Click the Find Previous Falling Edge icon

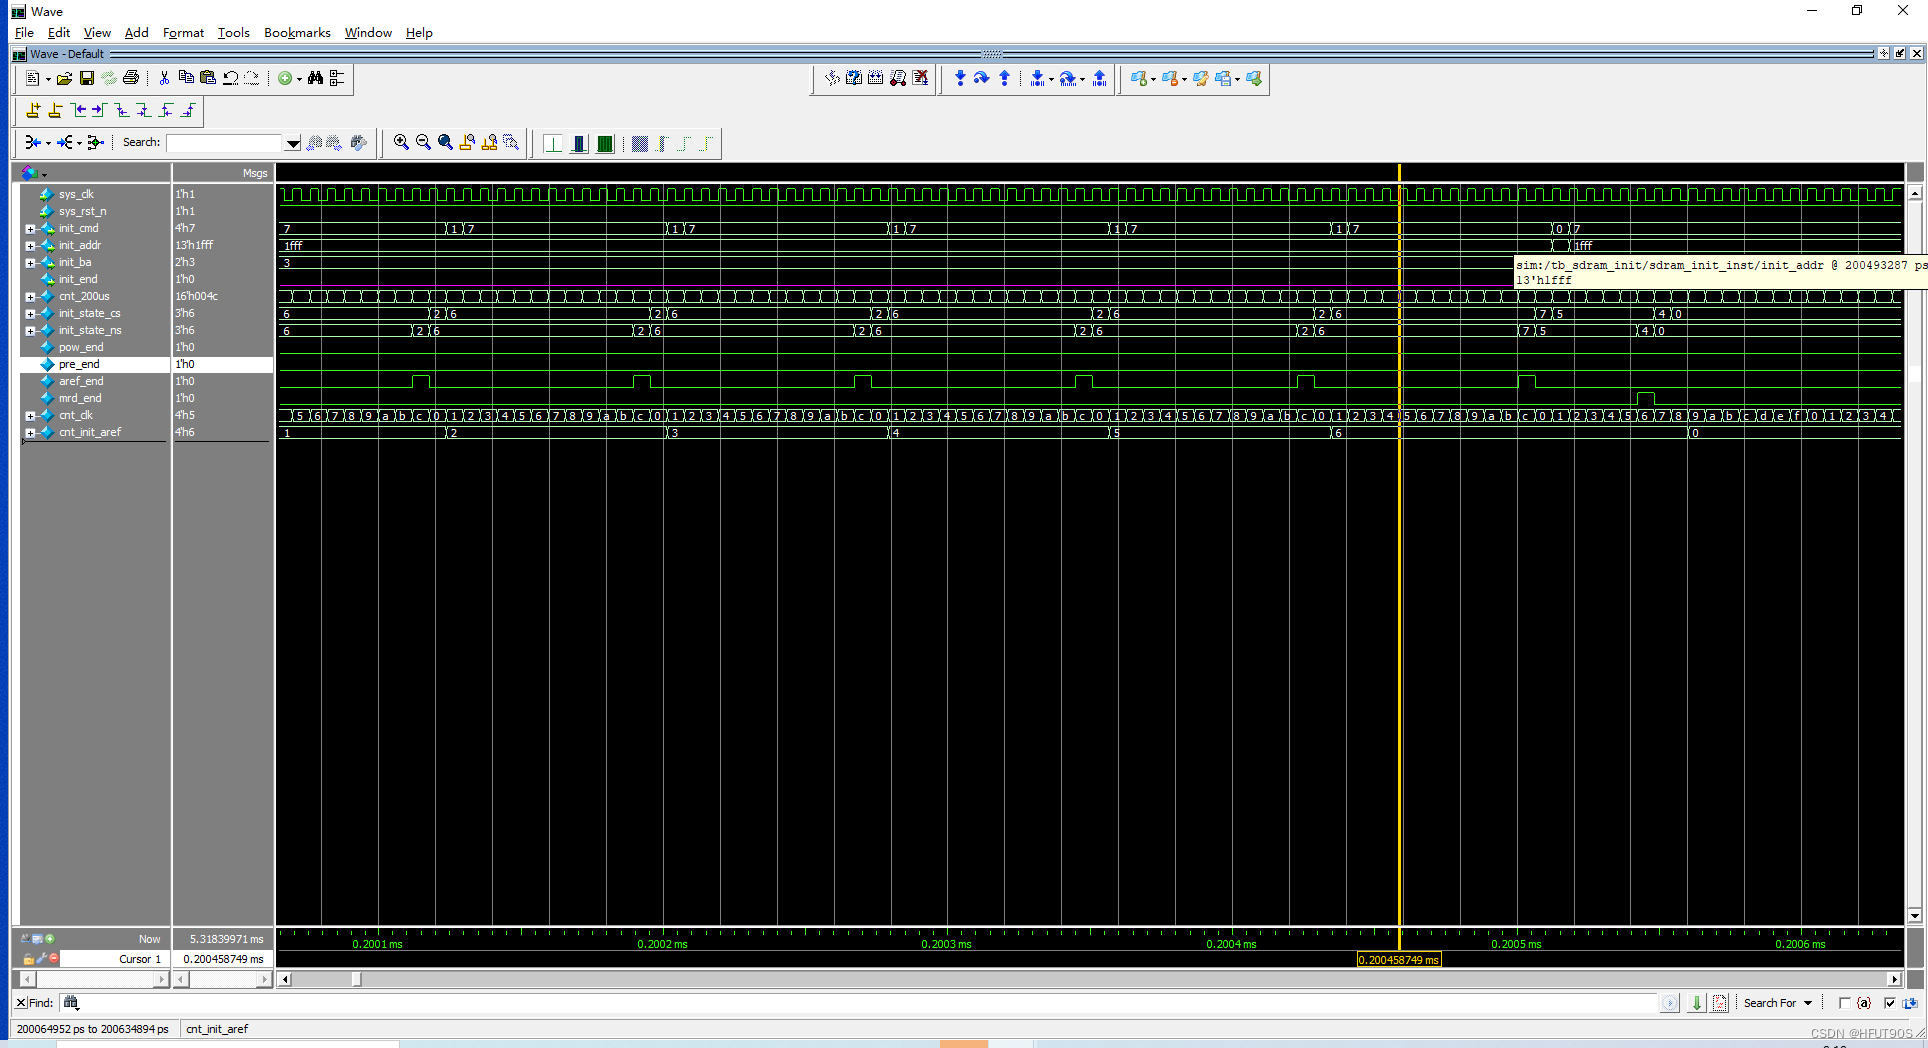pos(121,110)
